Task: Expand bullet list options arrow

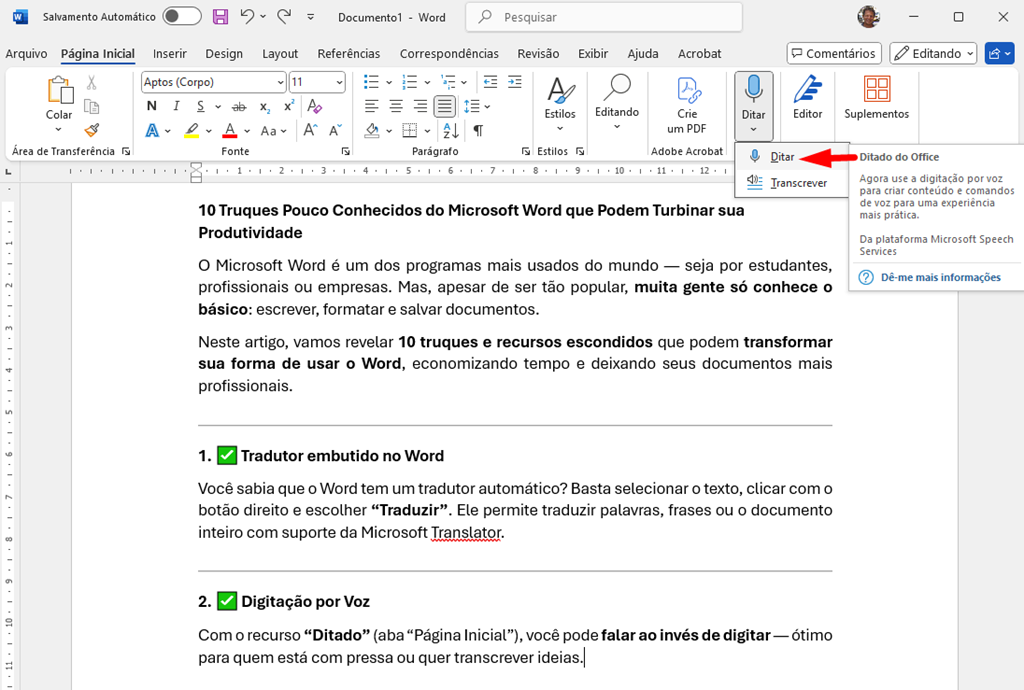Action: pos(389,82)
